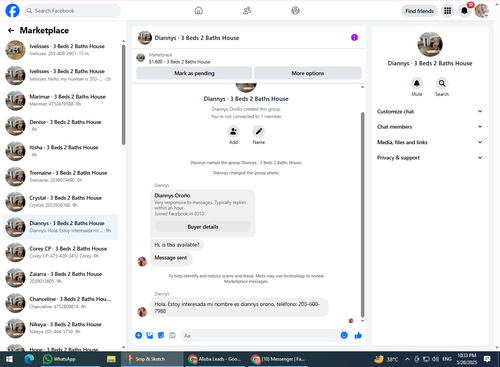The width and height of the screenshot is (500, 367).
Task: Click the Hola. Estoy interesada message bubble
Action: tap(239, 307)
